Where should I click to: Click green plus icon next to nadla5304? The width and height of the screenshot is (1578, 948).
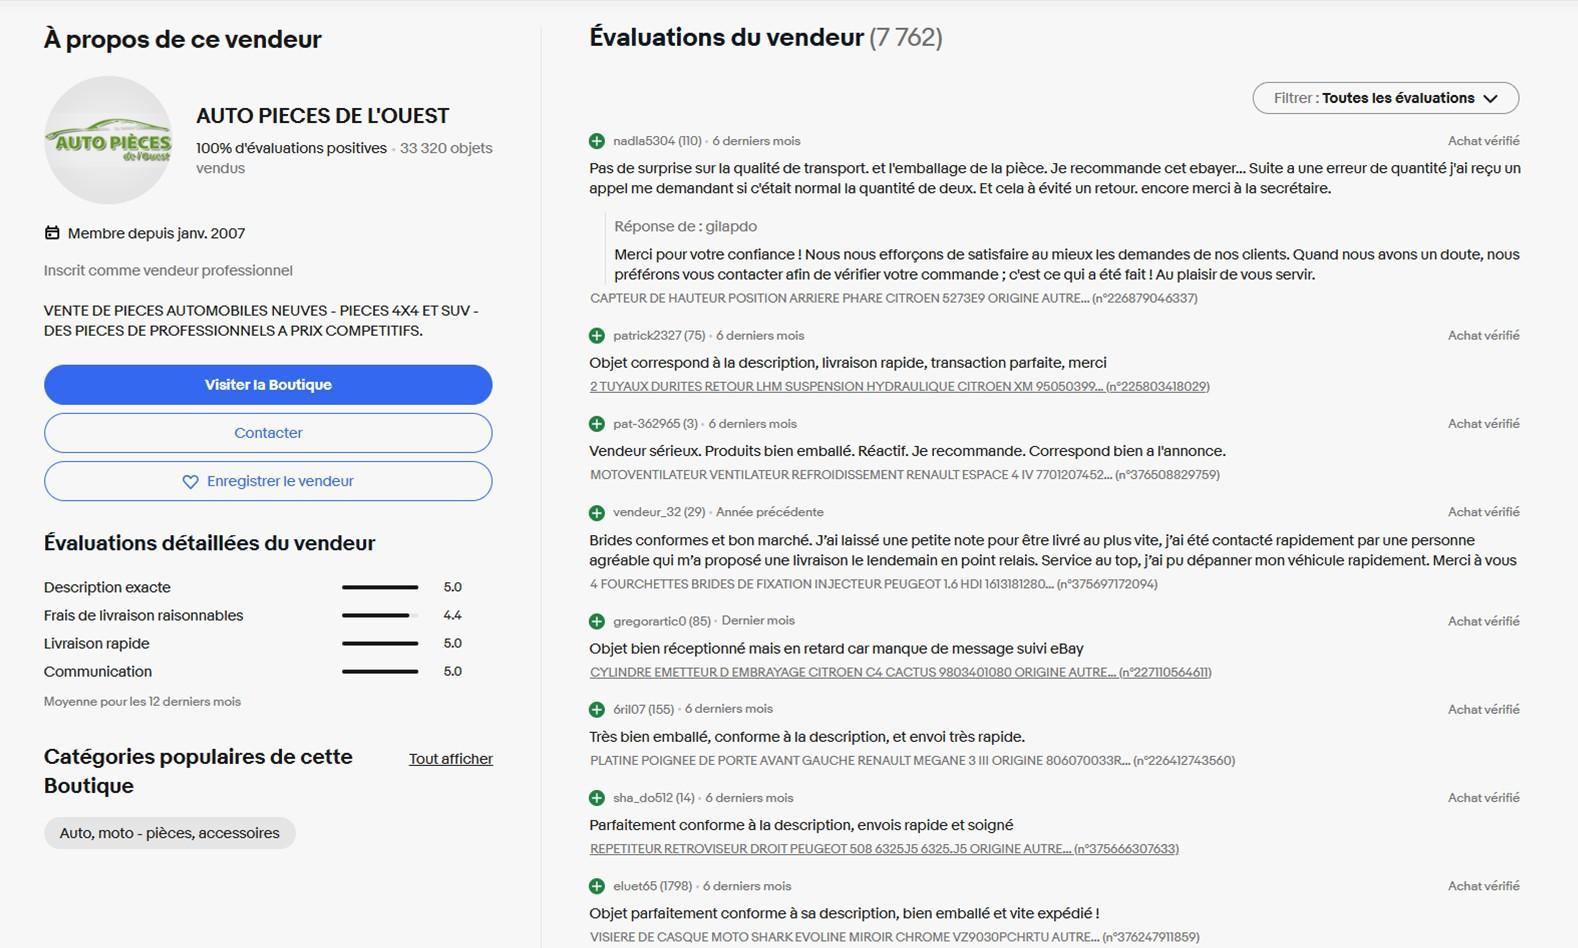[597, 141]
